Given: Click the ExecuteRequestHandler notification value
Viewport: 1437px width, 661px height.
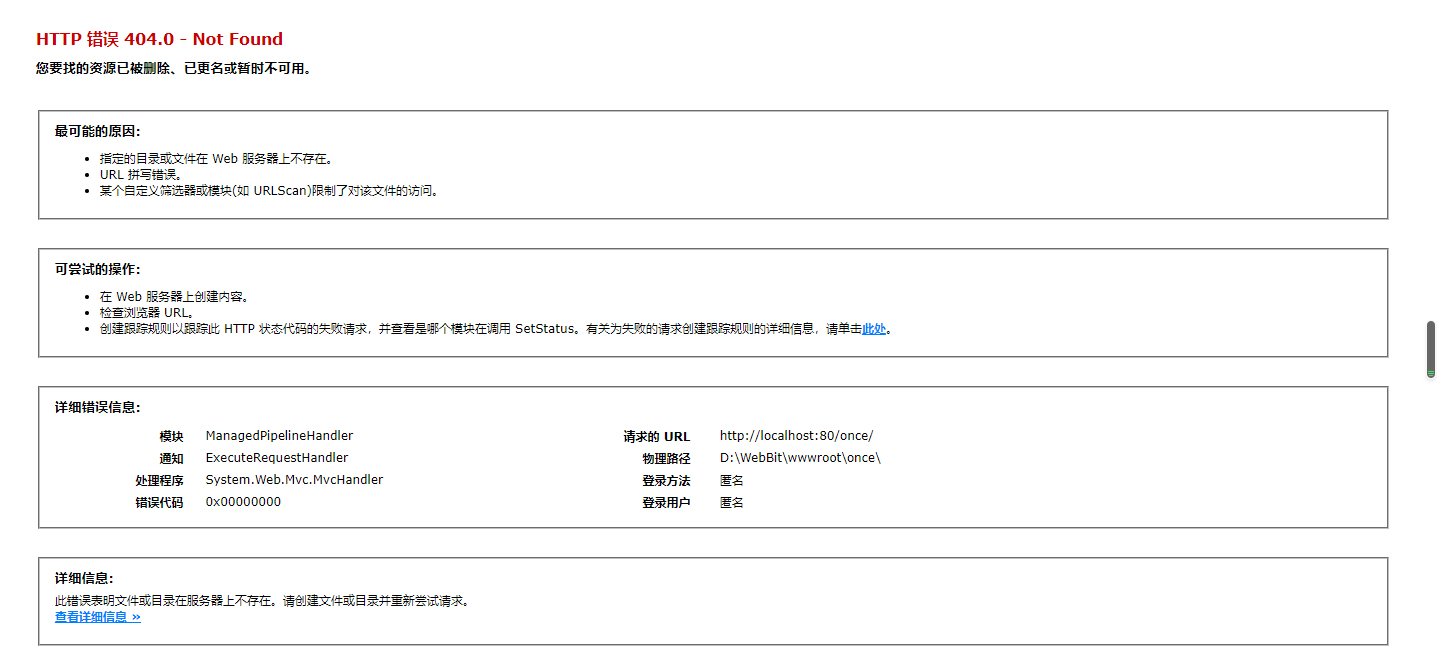Looking at the screenshot, I should coord(276,458).
